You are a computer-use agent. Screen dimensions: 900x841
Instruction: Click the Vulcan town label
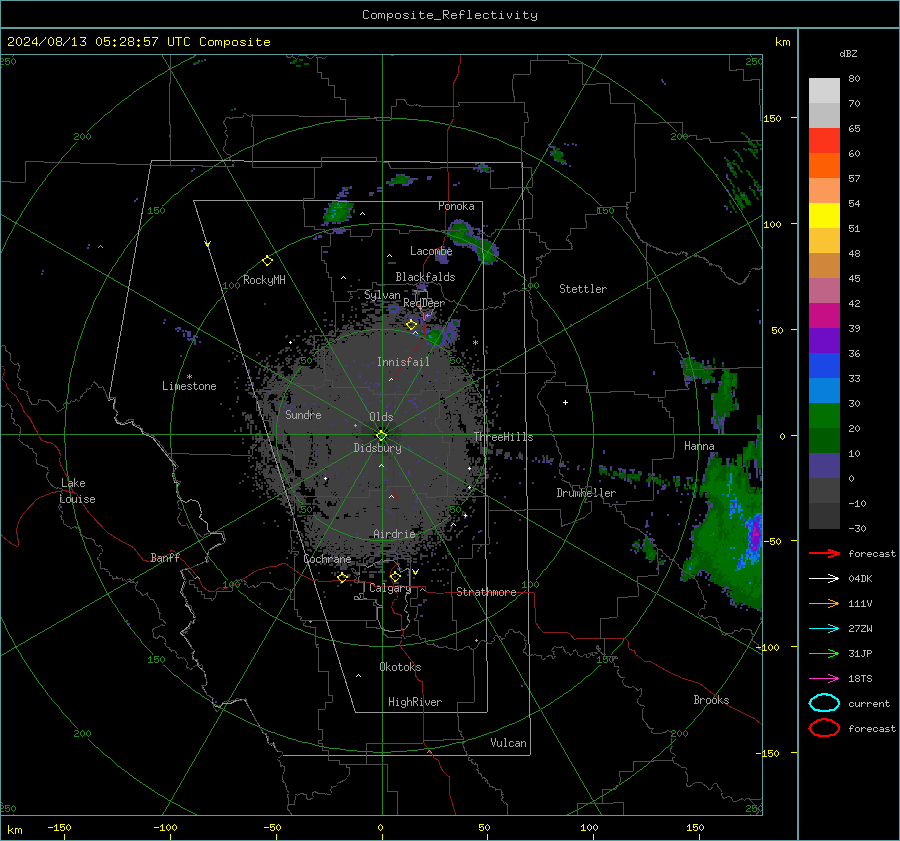[x=508, y=743]
